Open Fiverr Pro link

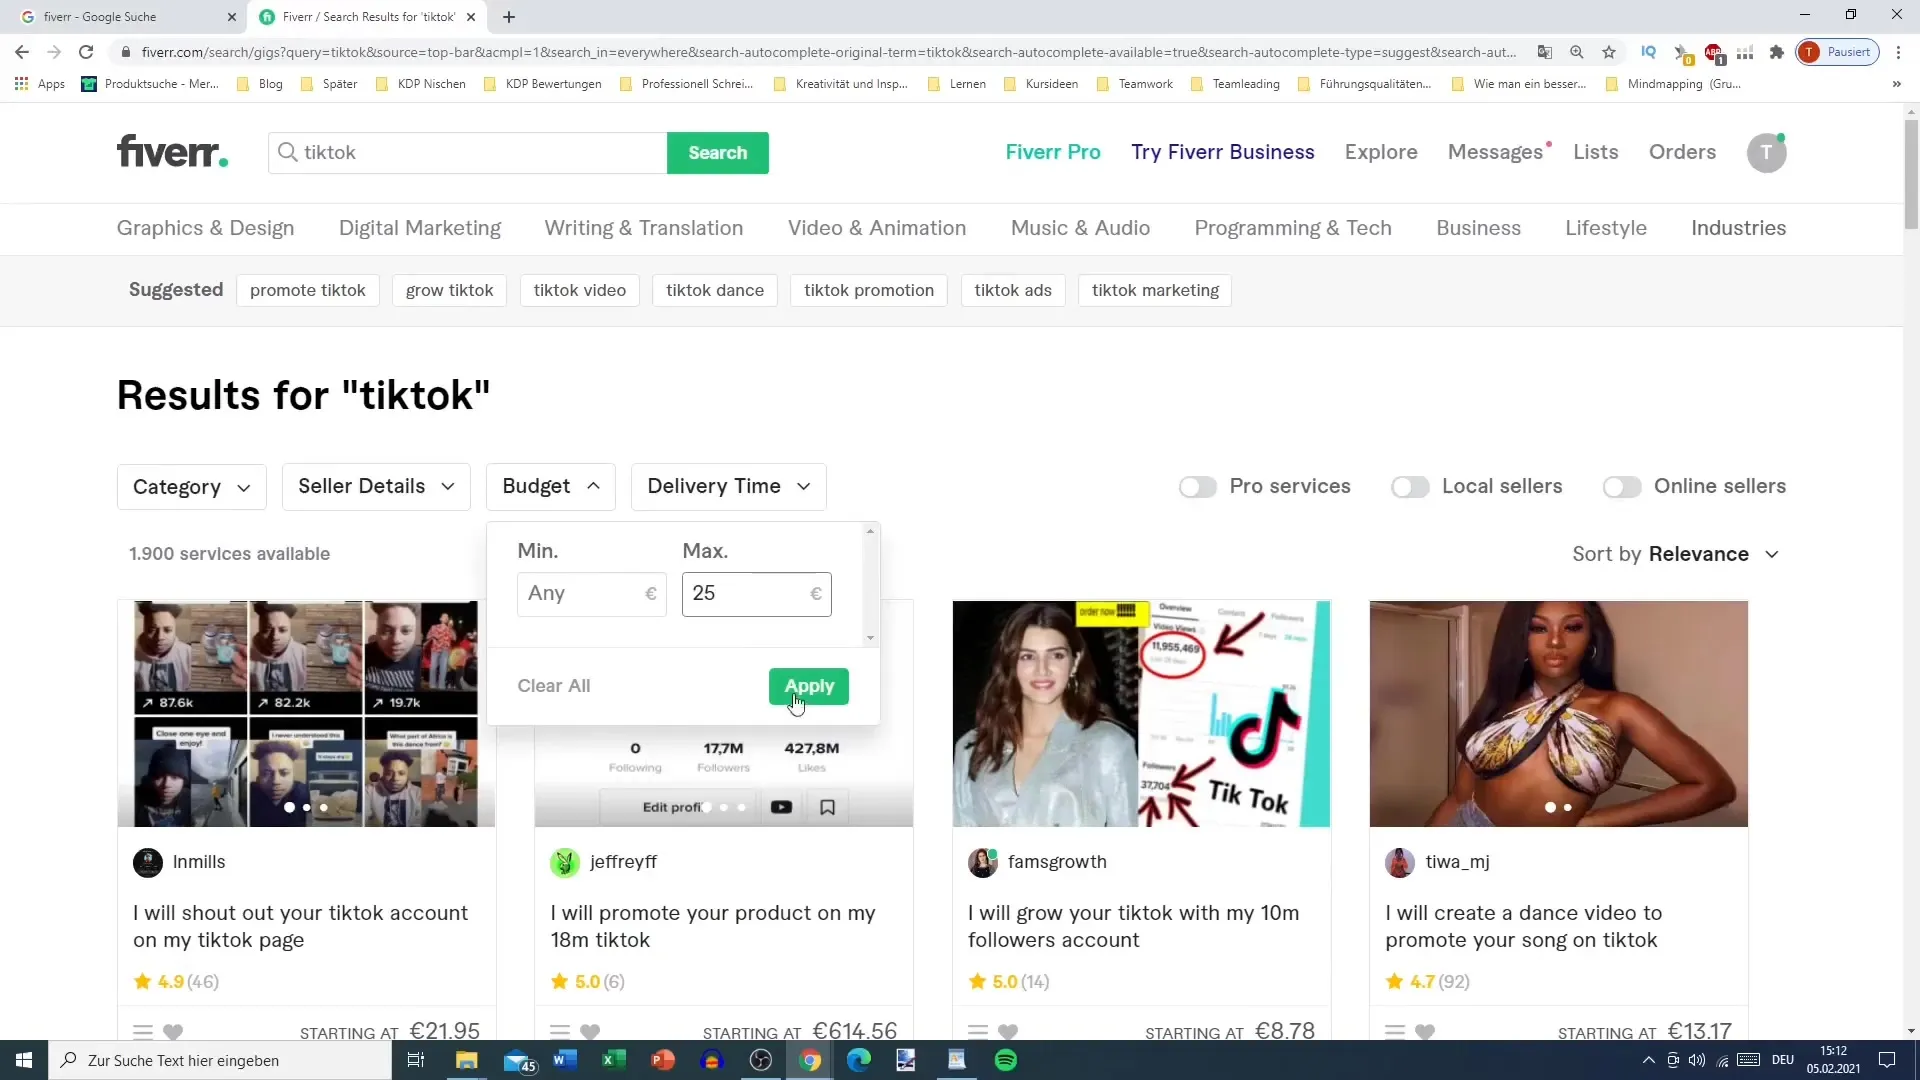[1053, 152]
